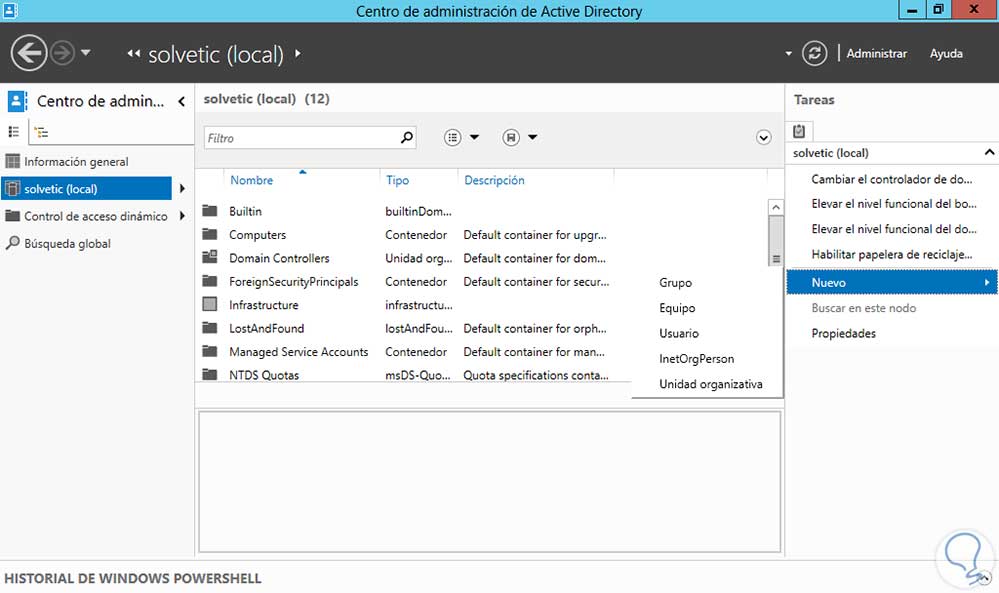Switch navigation pane to list view
999x593 pixels.
click(14, 132)
